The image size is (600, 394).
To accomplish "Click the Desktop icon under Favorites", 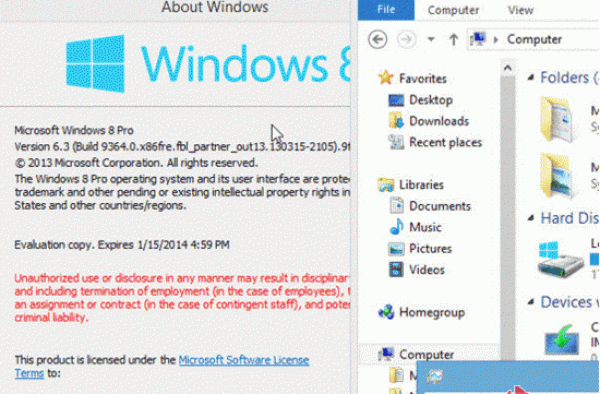I will (396, 100).
